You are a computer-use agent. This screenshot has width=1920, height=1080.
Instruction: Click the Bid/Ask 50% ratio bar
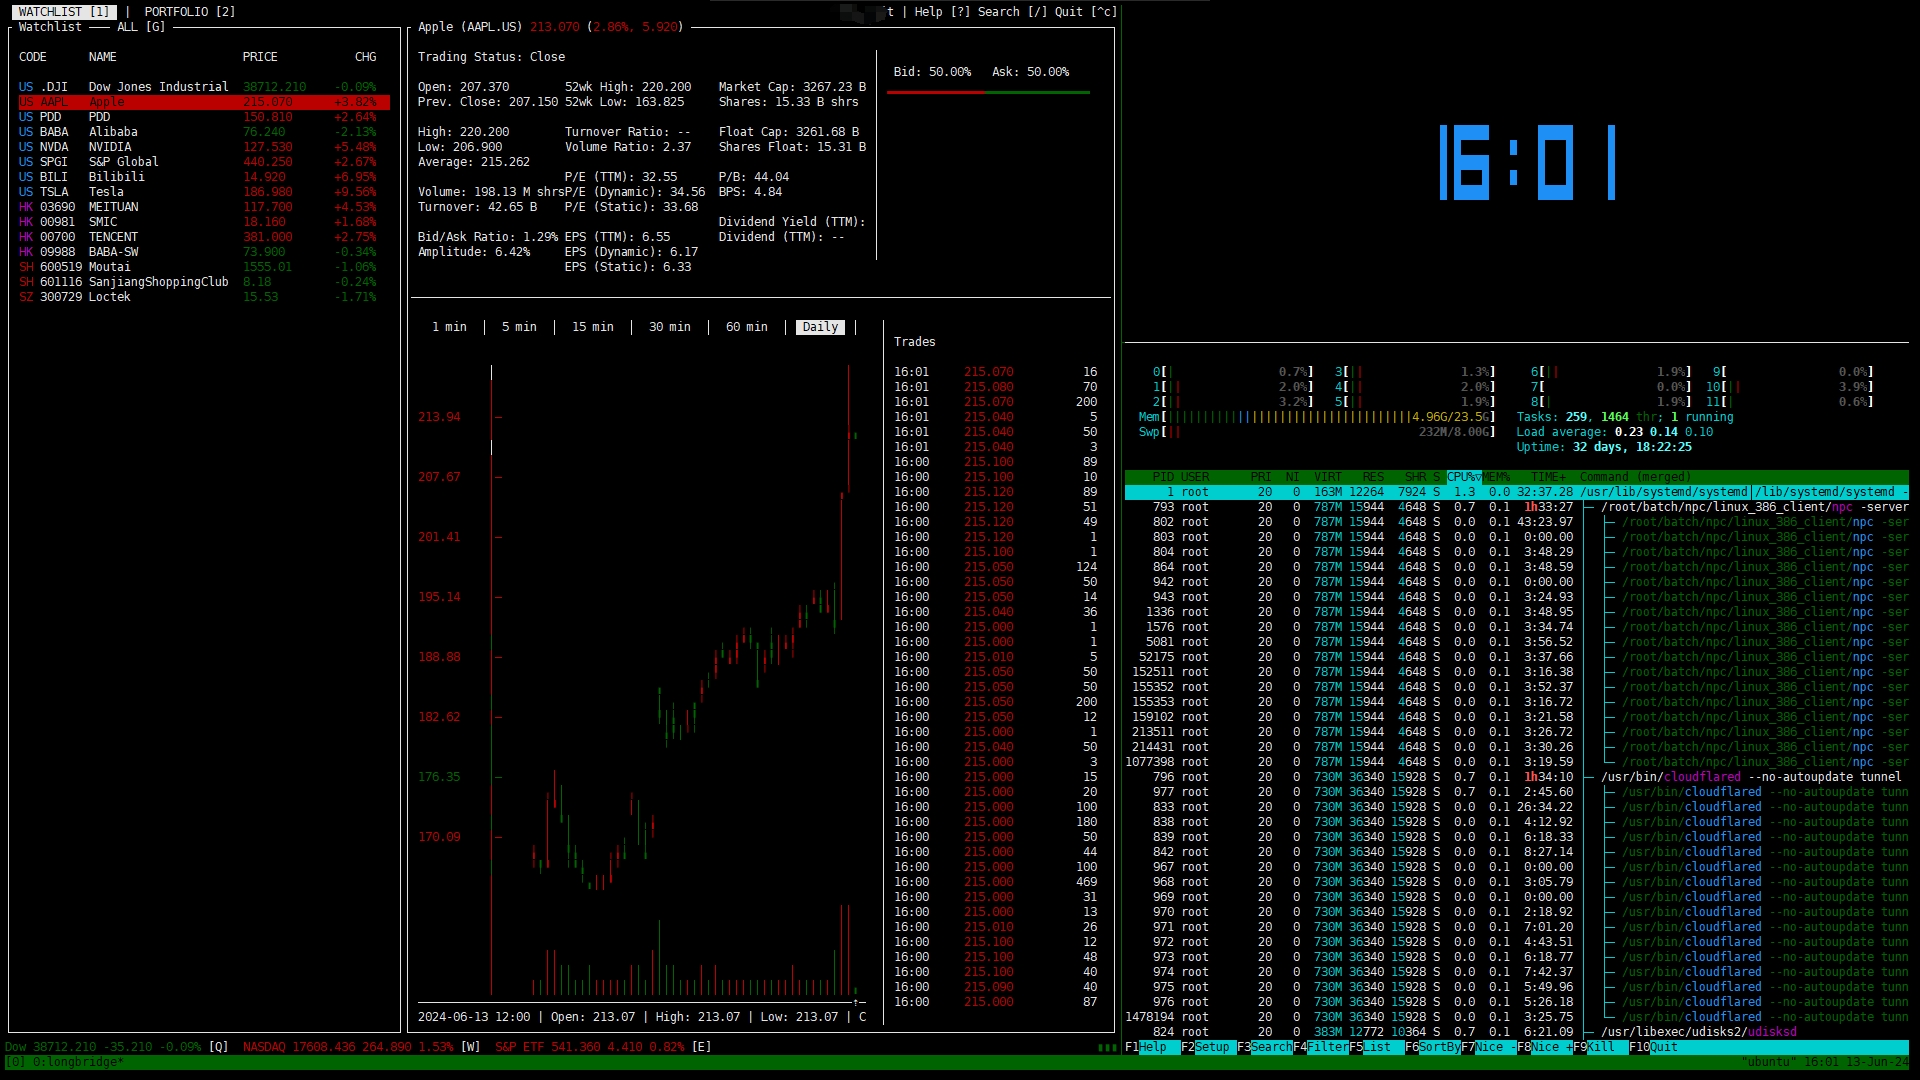pos(988,92)
